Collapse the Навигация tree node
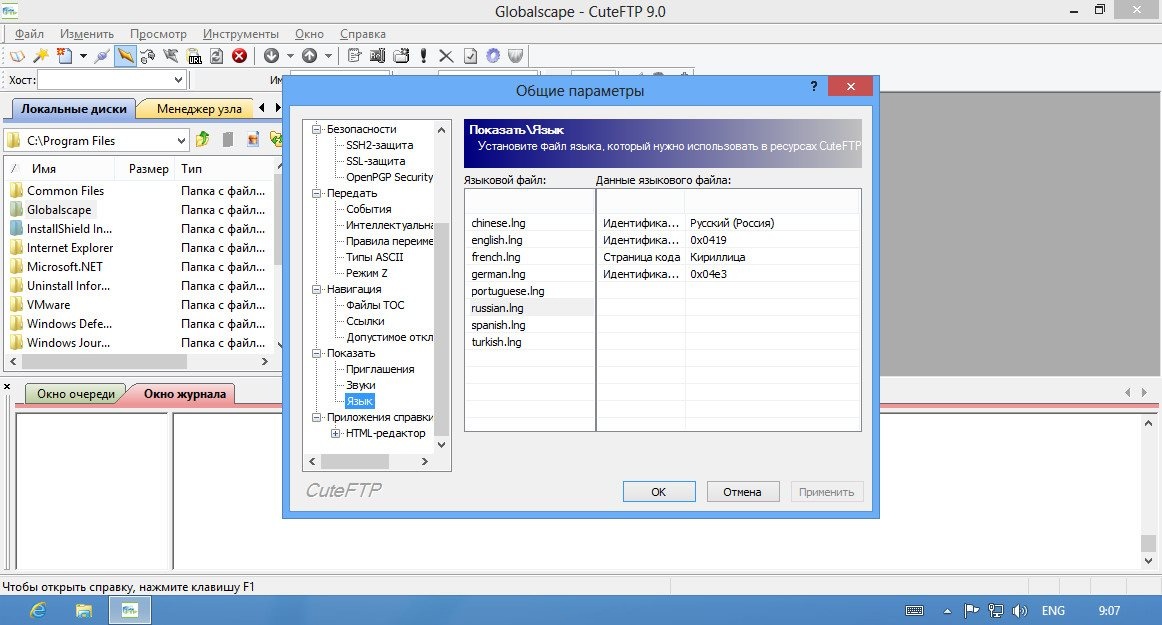1162x625 pixels. [316, 289]
